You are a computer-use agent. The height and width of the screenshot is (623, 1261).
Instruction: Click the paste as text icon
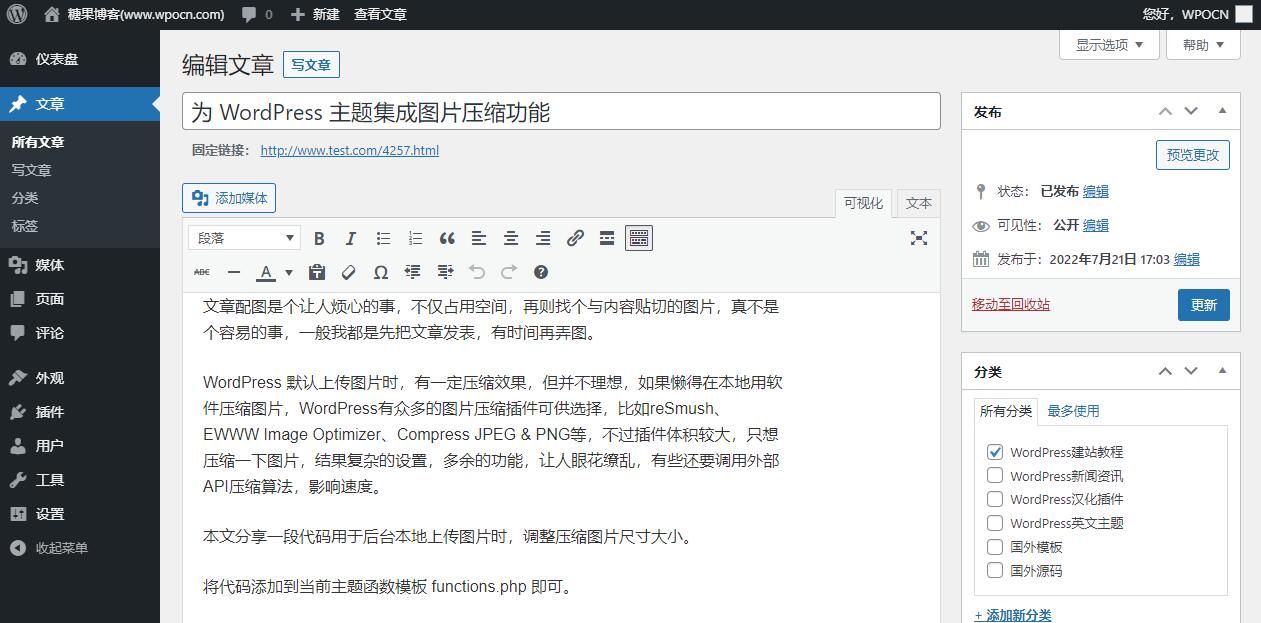317,272
